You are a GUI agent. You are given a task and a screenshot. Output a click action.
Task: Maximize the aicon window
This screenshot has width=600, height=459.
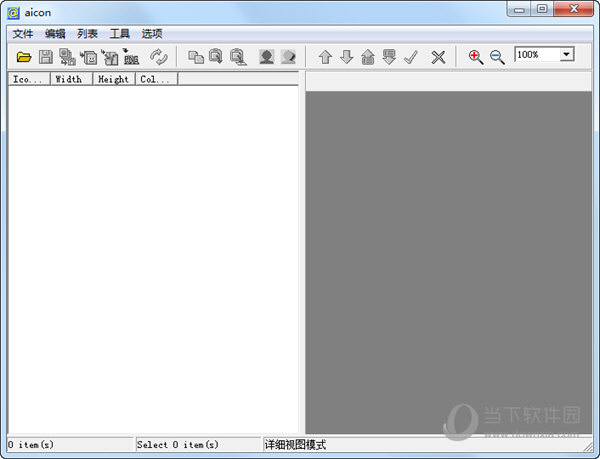pos(542,9)
